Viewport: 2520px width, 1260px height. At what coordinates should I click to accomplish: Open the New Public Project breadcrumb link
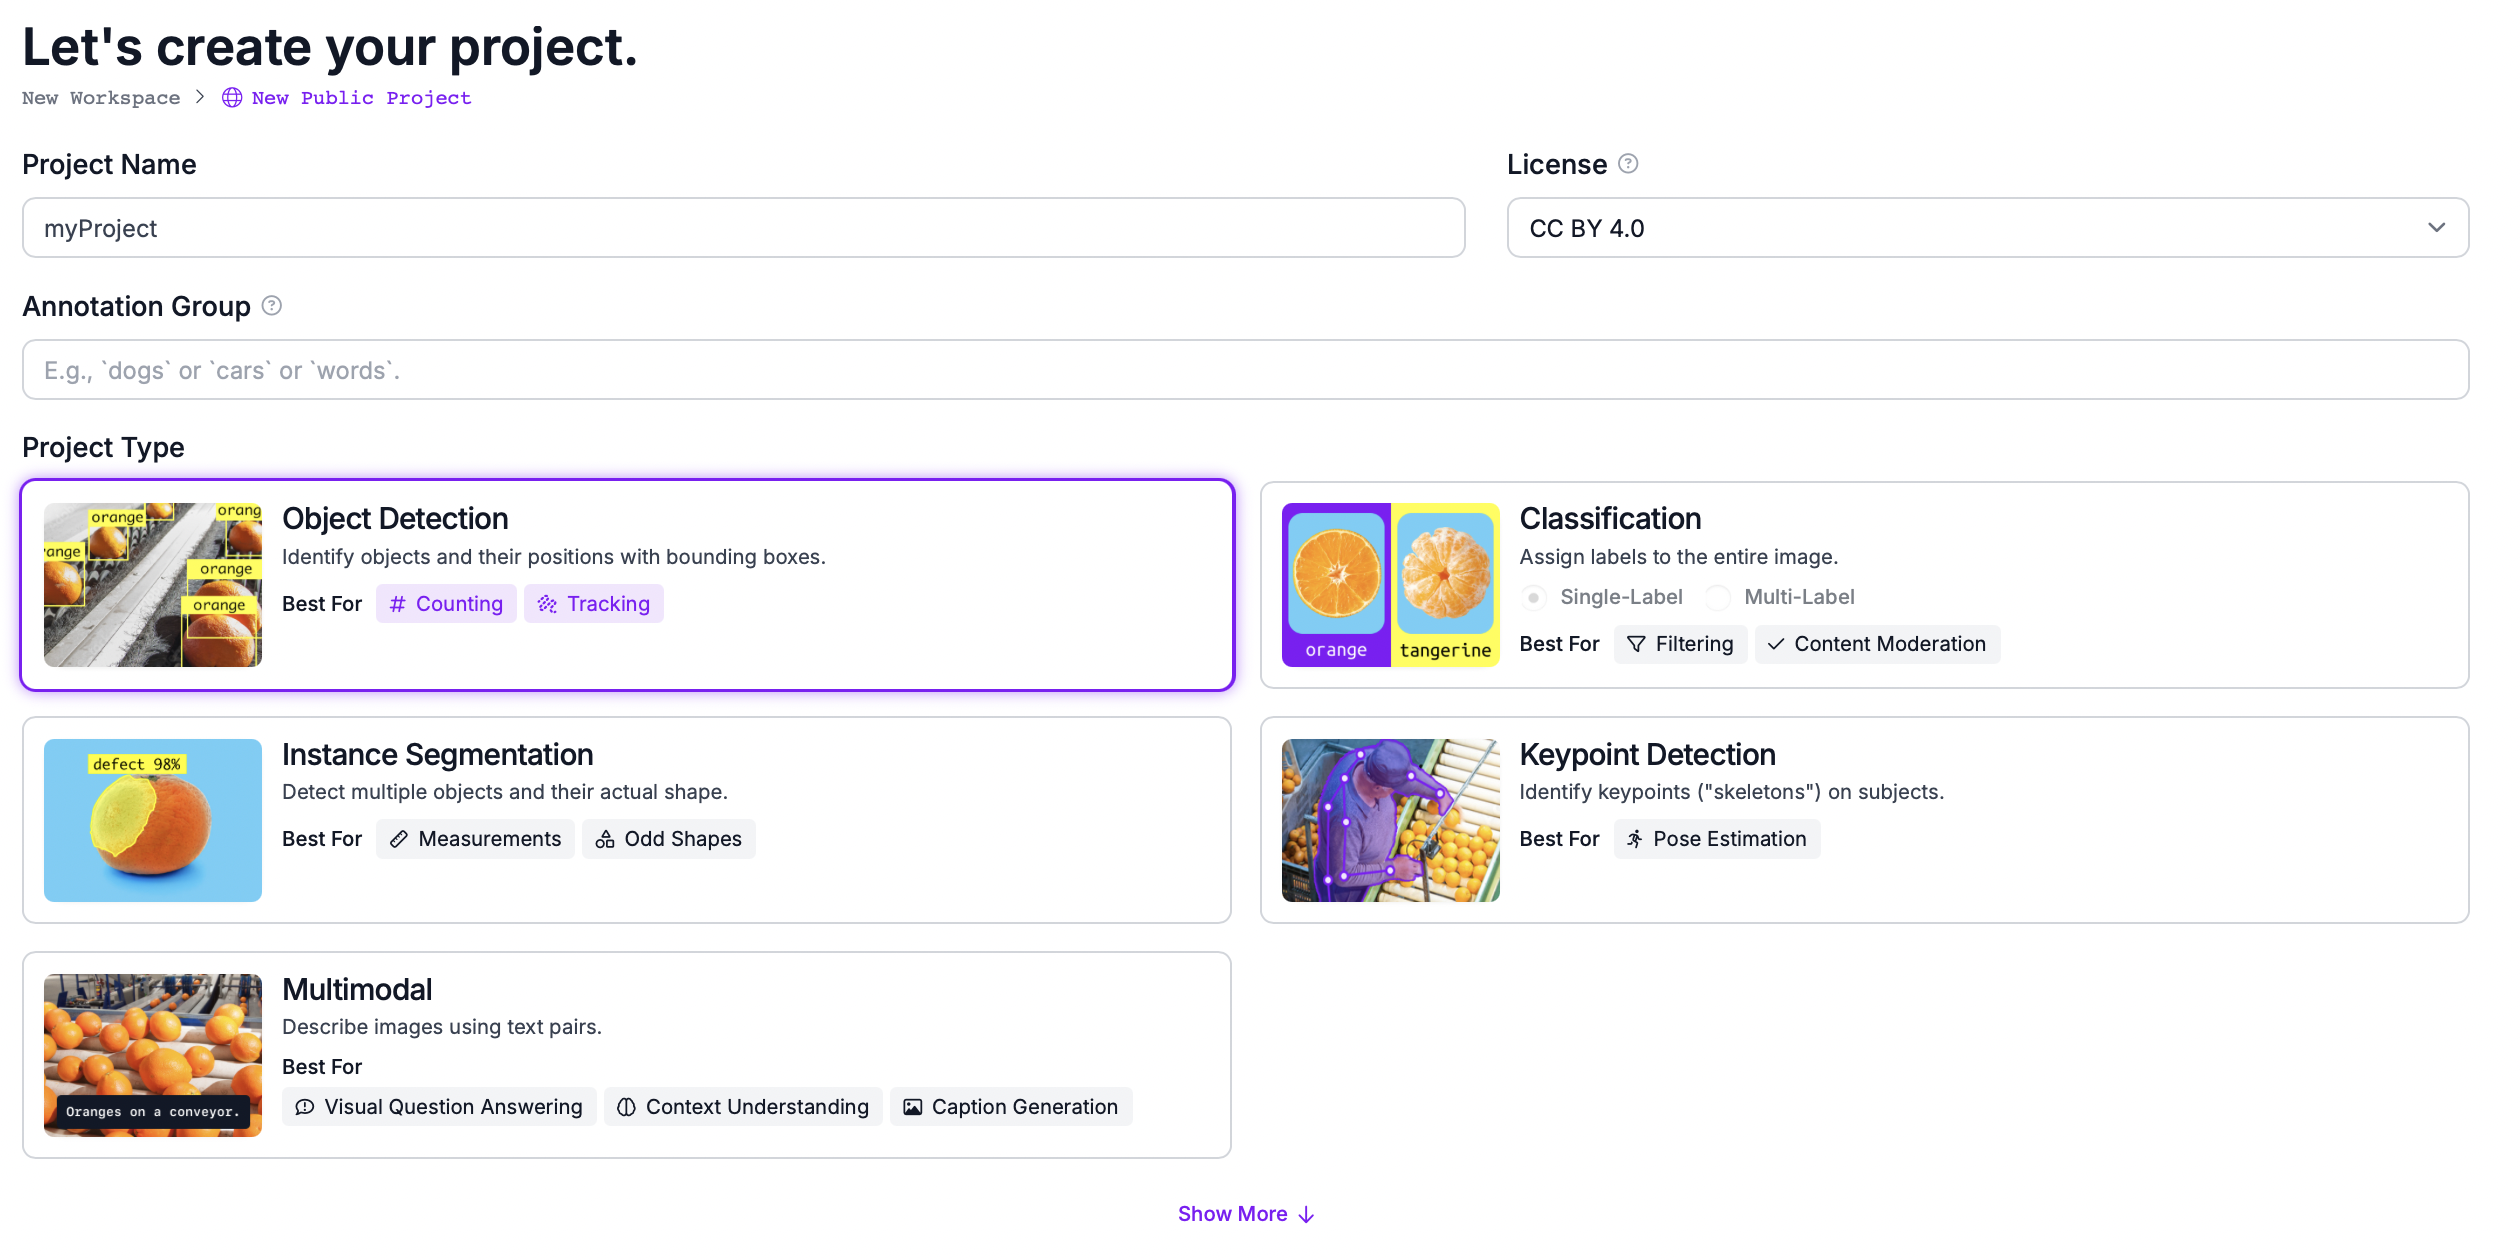361,98
